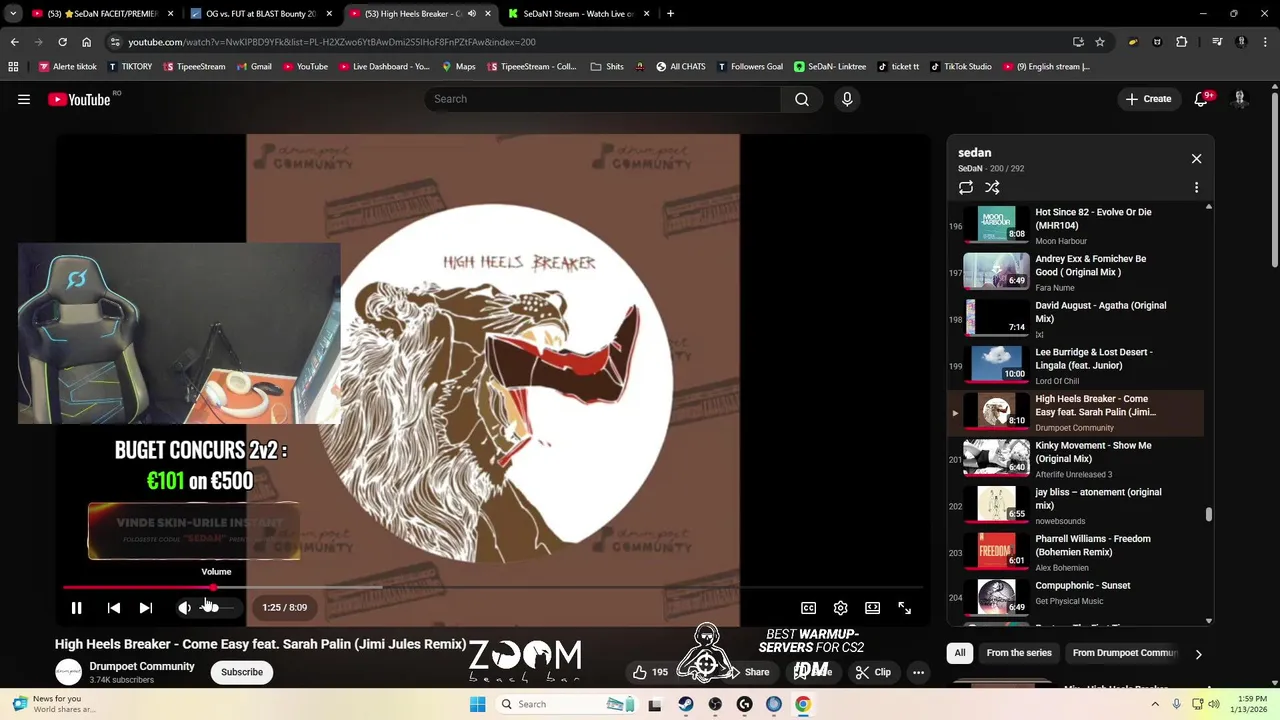Toggle shuffle playlist icon
The image size is (1280, 720).
(992, 187)
